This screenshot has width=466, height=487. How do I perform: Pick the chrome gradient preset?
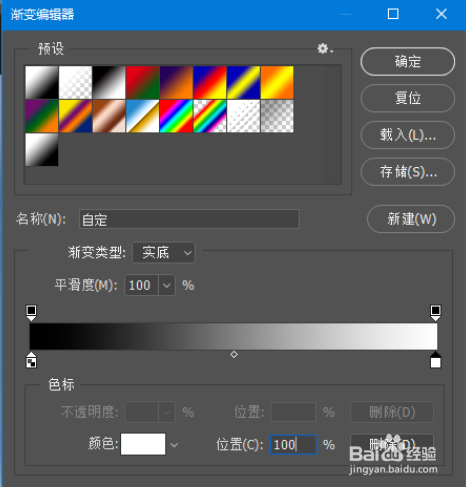tap(143, 116)
